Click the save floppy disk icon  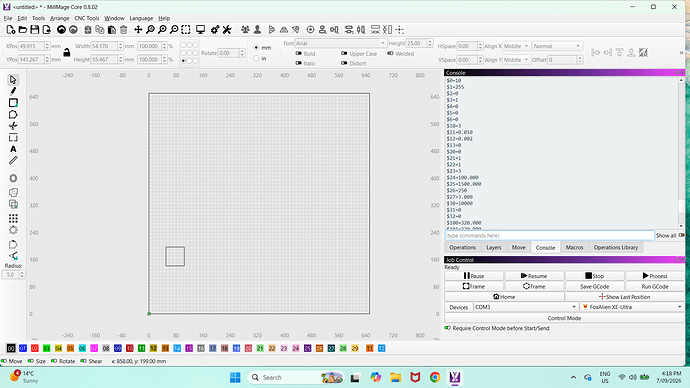(35, 29)
